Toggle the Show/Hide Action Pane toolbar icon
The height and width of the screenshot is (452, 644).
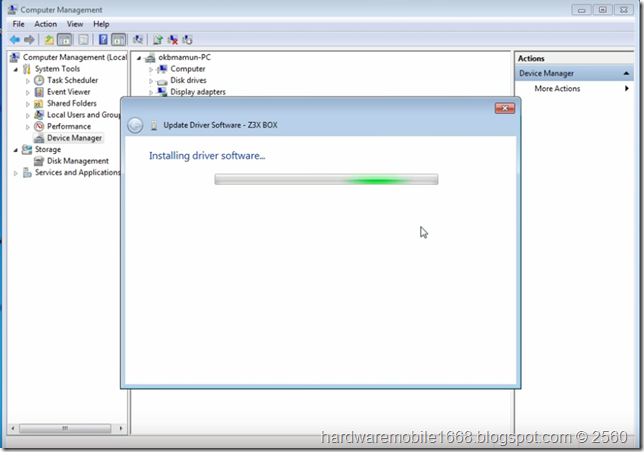coord(118,40)
